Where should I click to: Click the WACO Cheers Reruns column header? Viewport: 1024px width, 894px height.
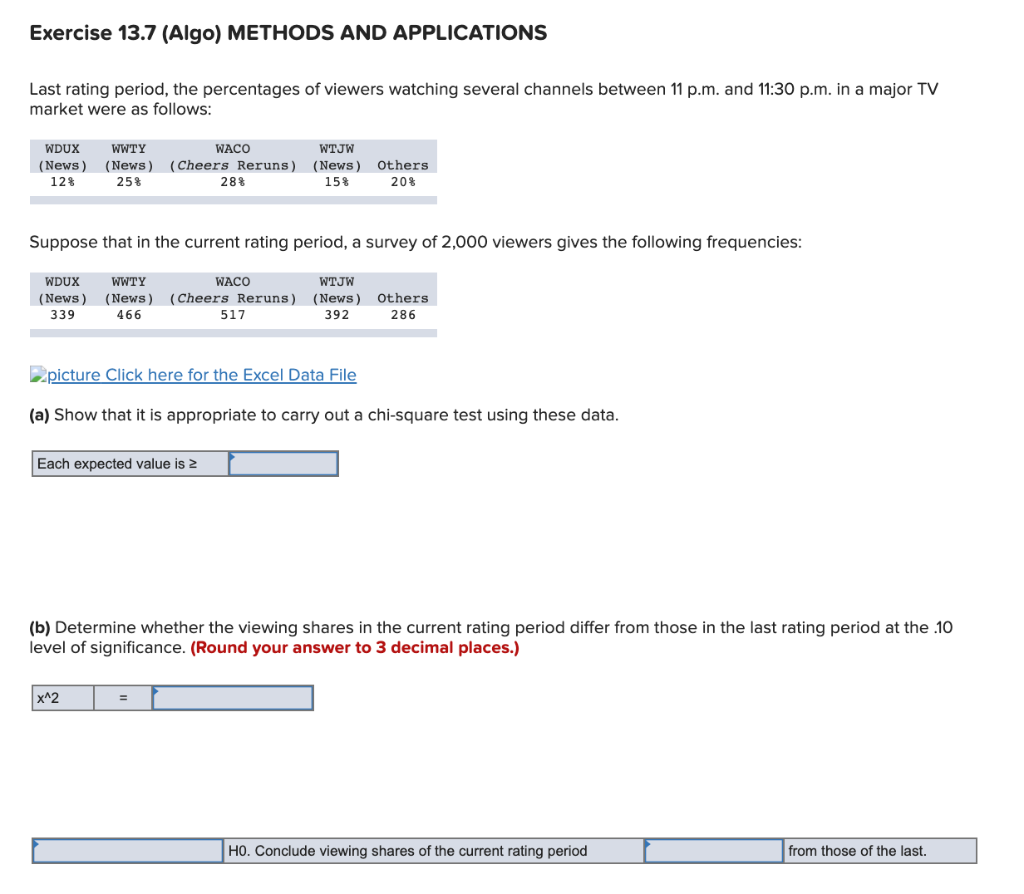pos(232,156)
